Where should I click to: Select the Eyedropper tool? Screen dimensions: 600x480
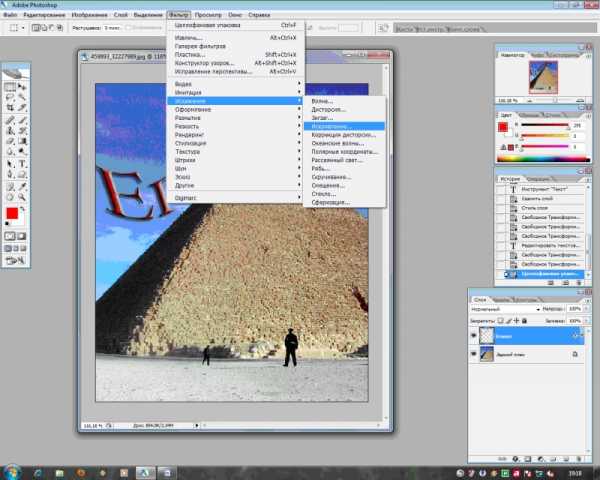22,187
